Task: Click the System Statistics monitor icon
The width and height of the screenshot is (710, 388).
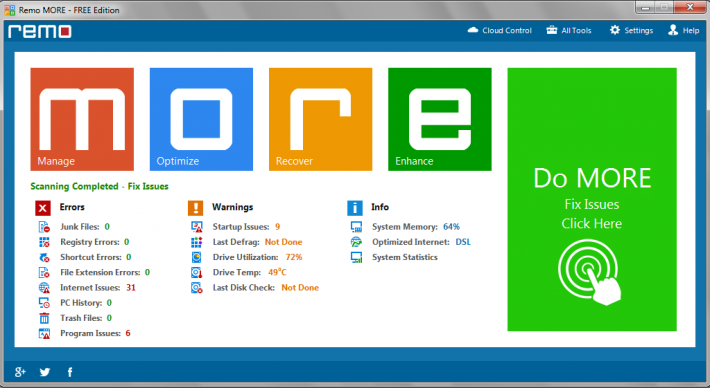Action: click(x=356, y=257)
